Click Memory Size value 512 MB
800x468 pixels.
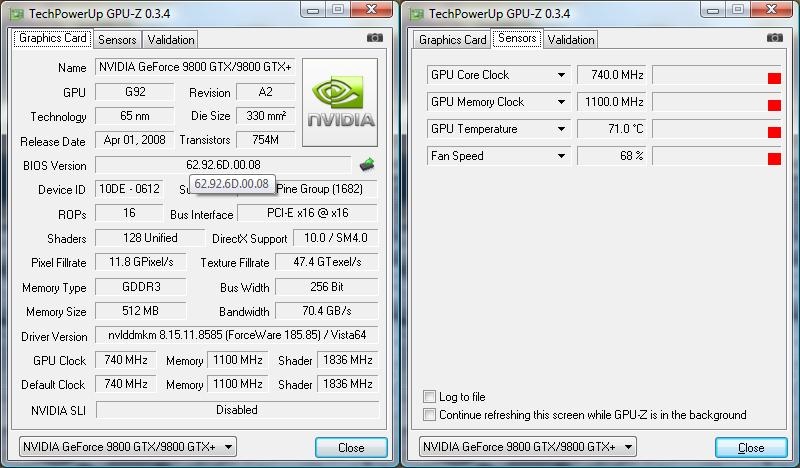click(141, 311)
